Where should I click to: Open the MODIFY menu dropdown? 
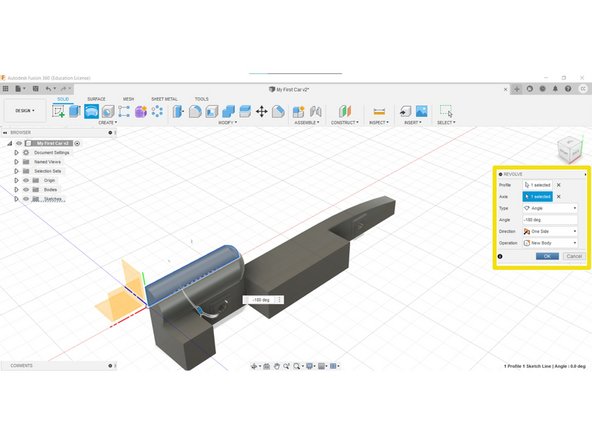point(228,123)
